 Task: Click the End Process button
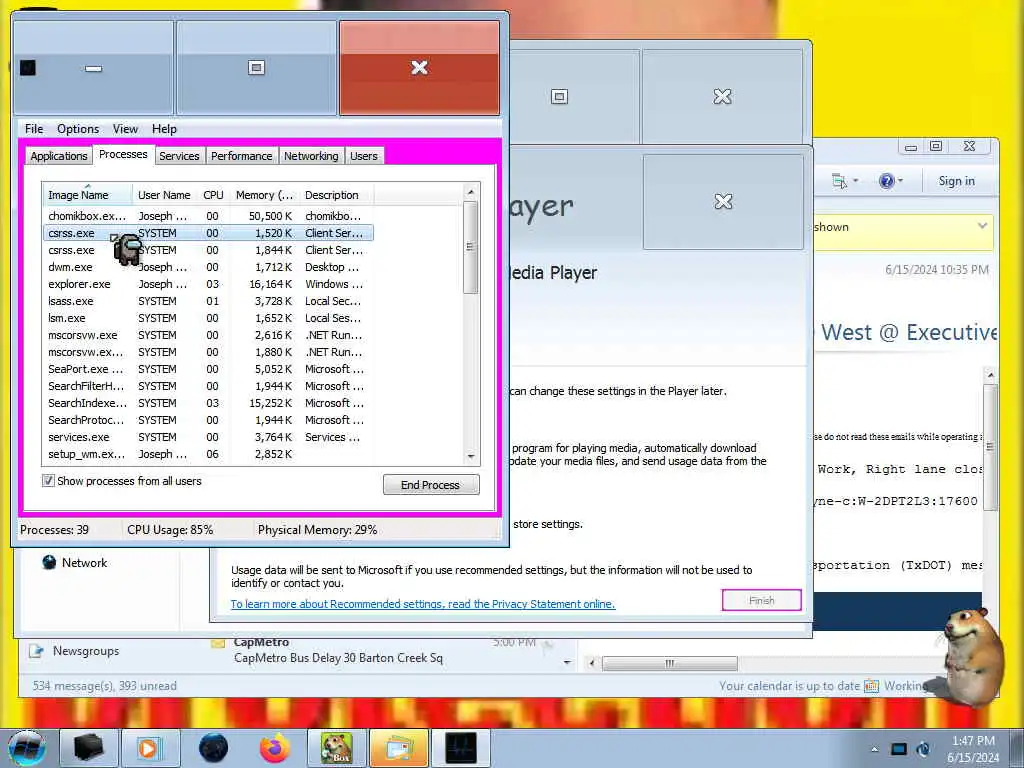pos(431,485)
